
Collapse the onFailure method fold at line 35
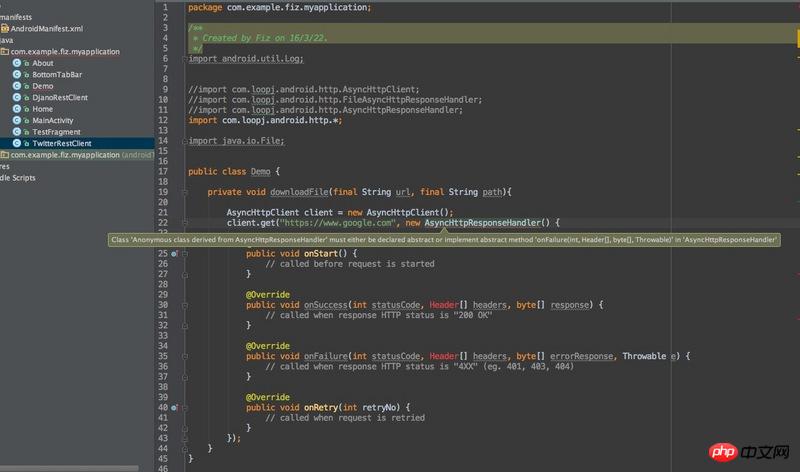pos(185,356)
